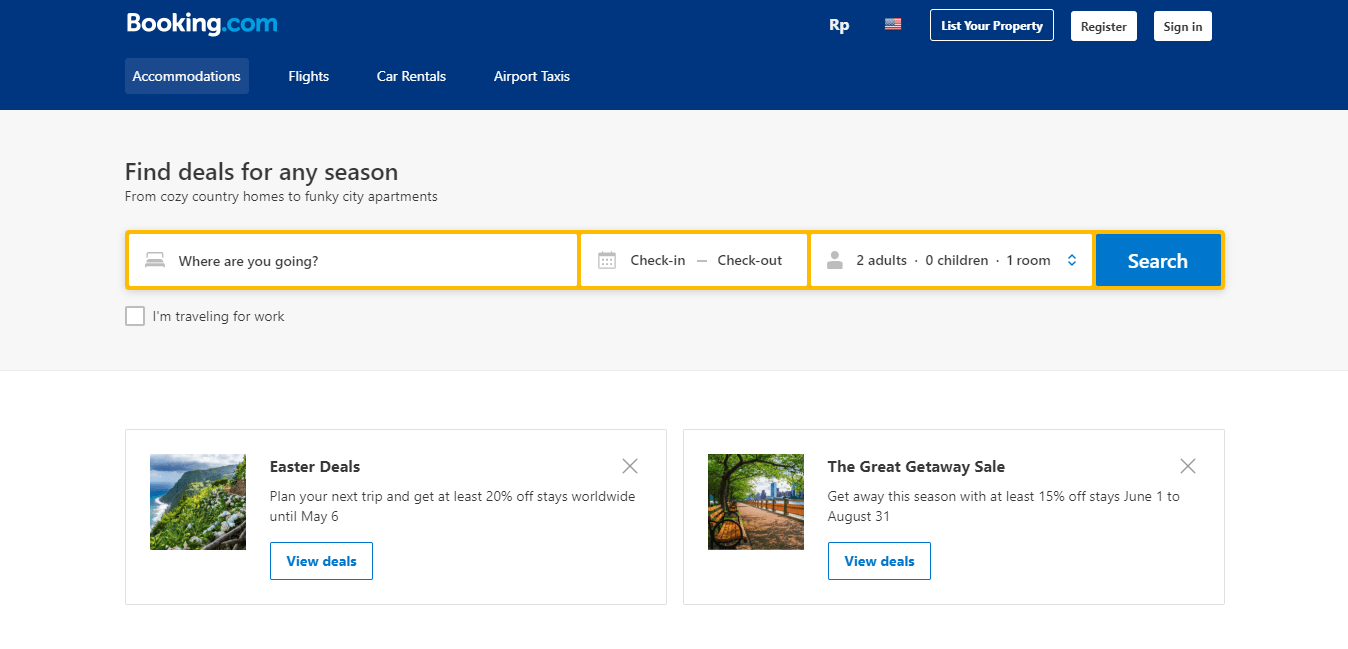Click the Where are you going field

300,259
